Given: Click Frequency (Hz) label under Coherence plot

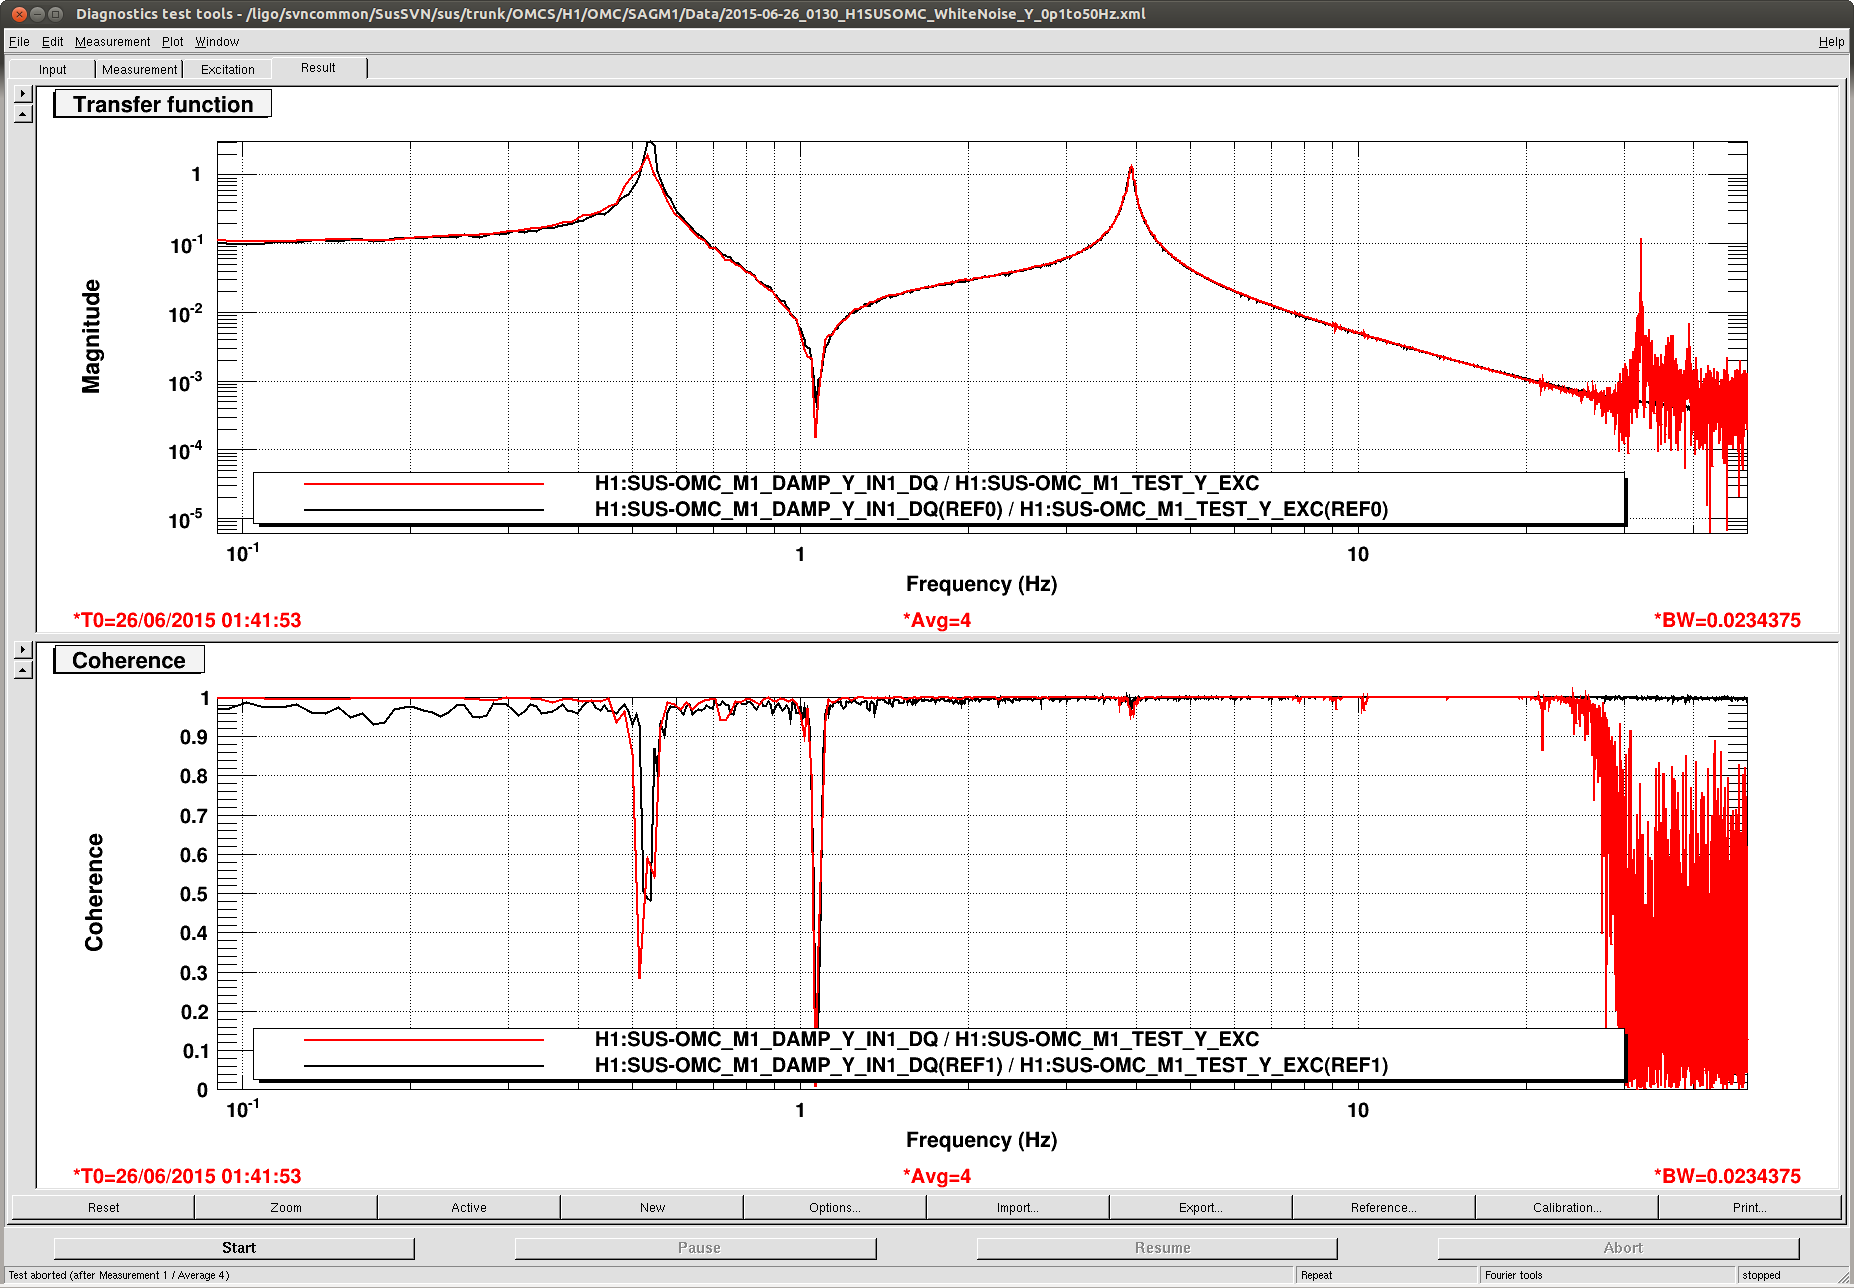Looking at the screenshot, I should click(x=981, y=1140).
